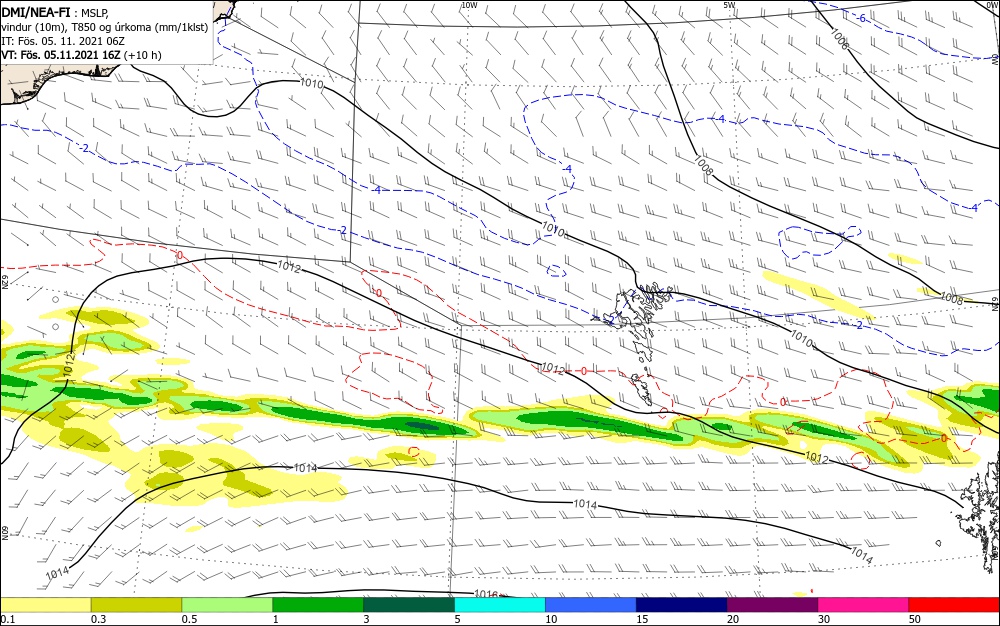Click legend value '30'
Image resolution: width=1000 pixels, height=626 pixels.
point(824,619)
